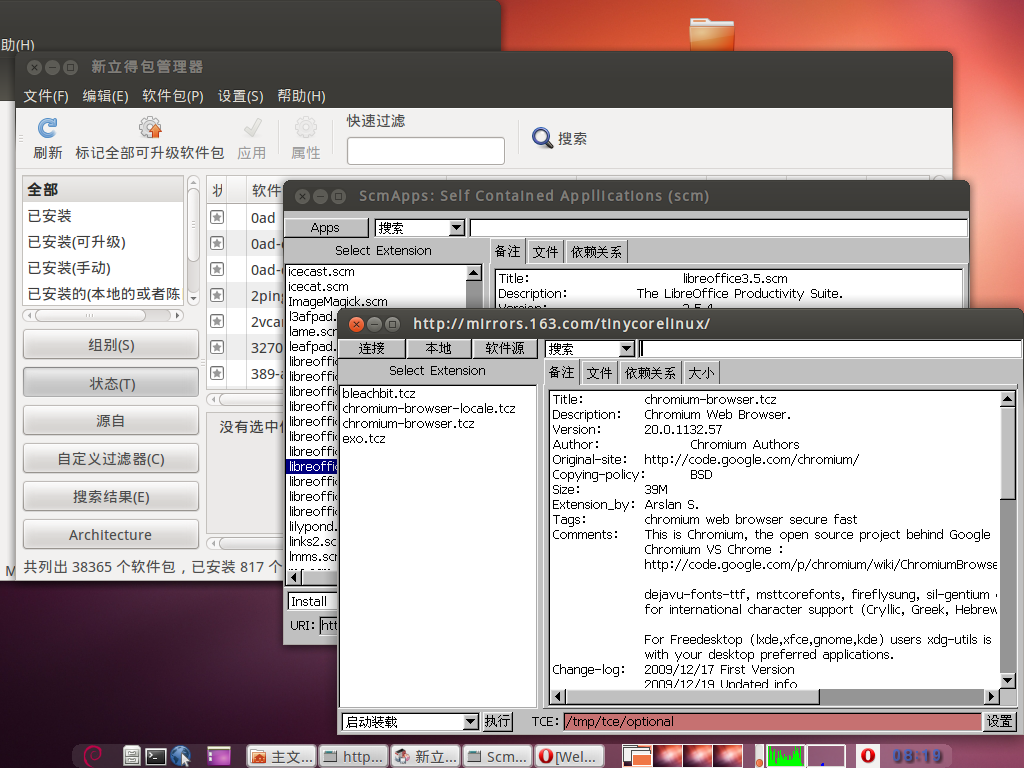1024x768 pixels.
Task: Click the 组别(S) filter button
Action: (111, 345)
